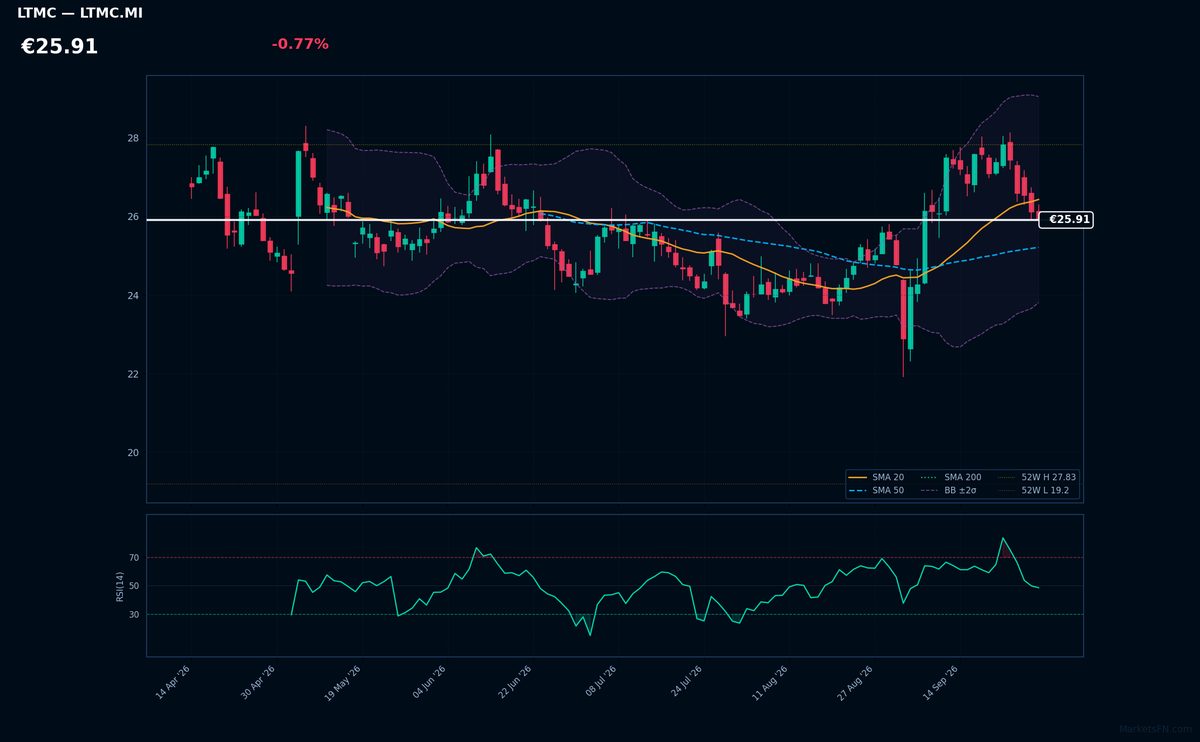The height and width of the screenshot is (742, 1200).
Task: Click the 27 Aug '26 date label
Action: tap(856, 682)
